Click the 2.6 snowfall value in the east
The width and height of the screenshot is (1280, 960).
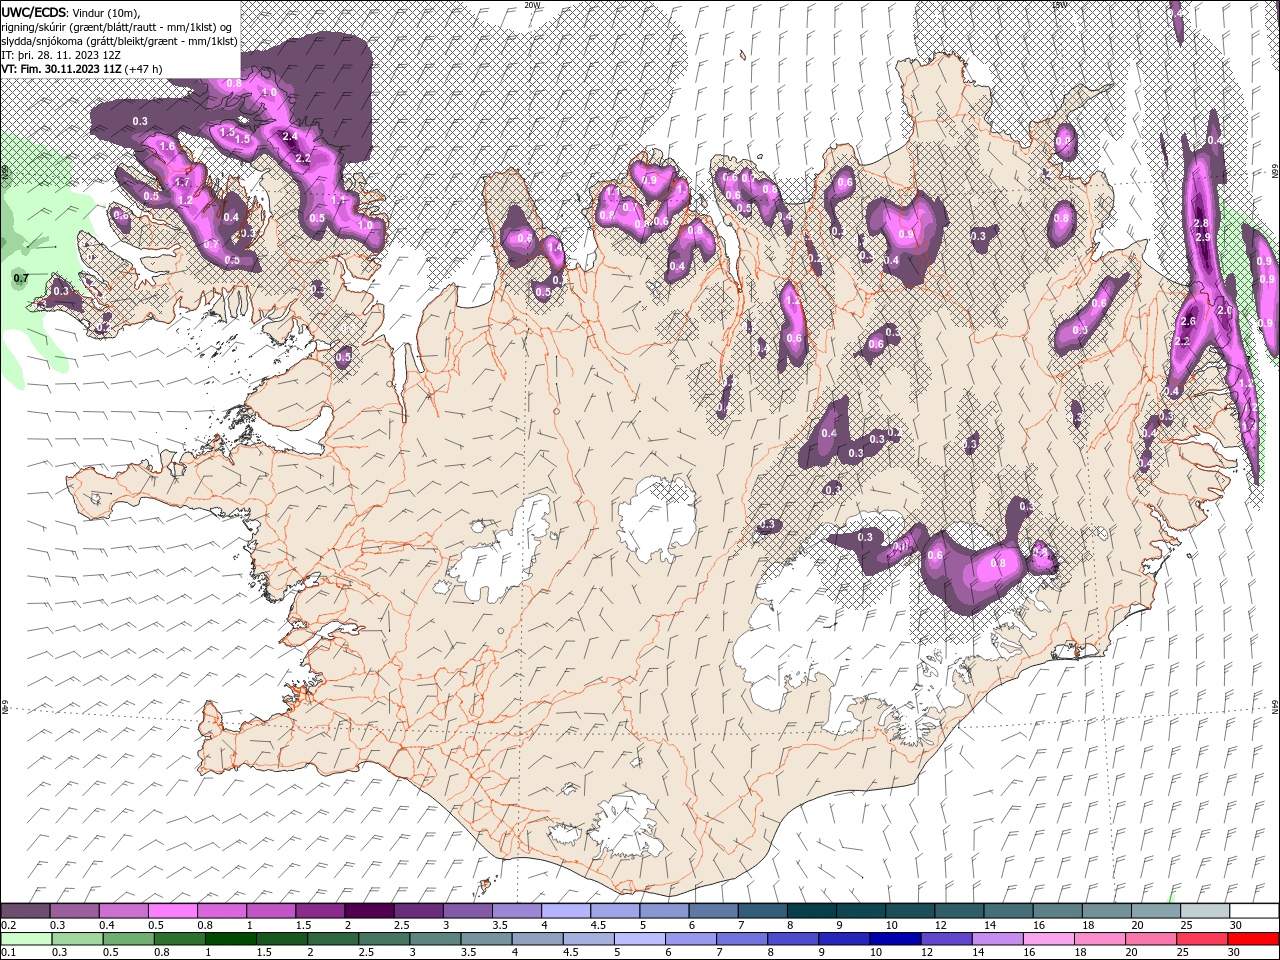(1188, 322)
